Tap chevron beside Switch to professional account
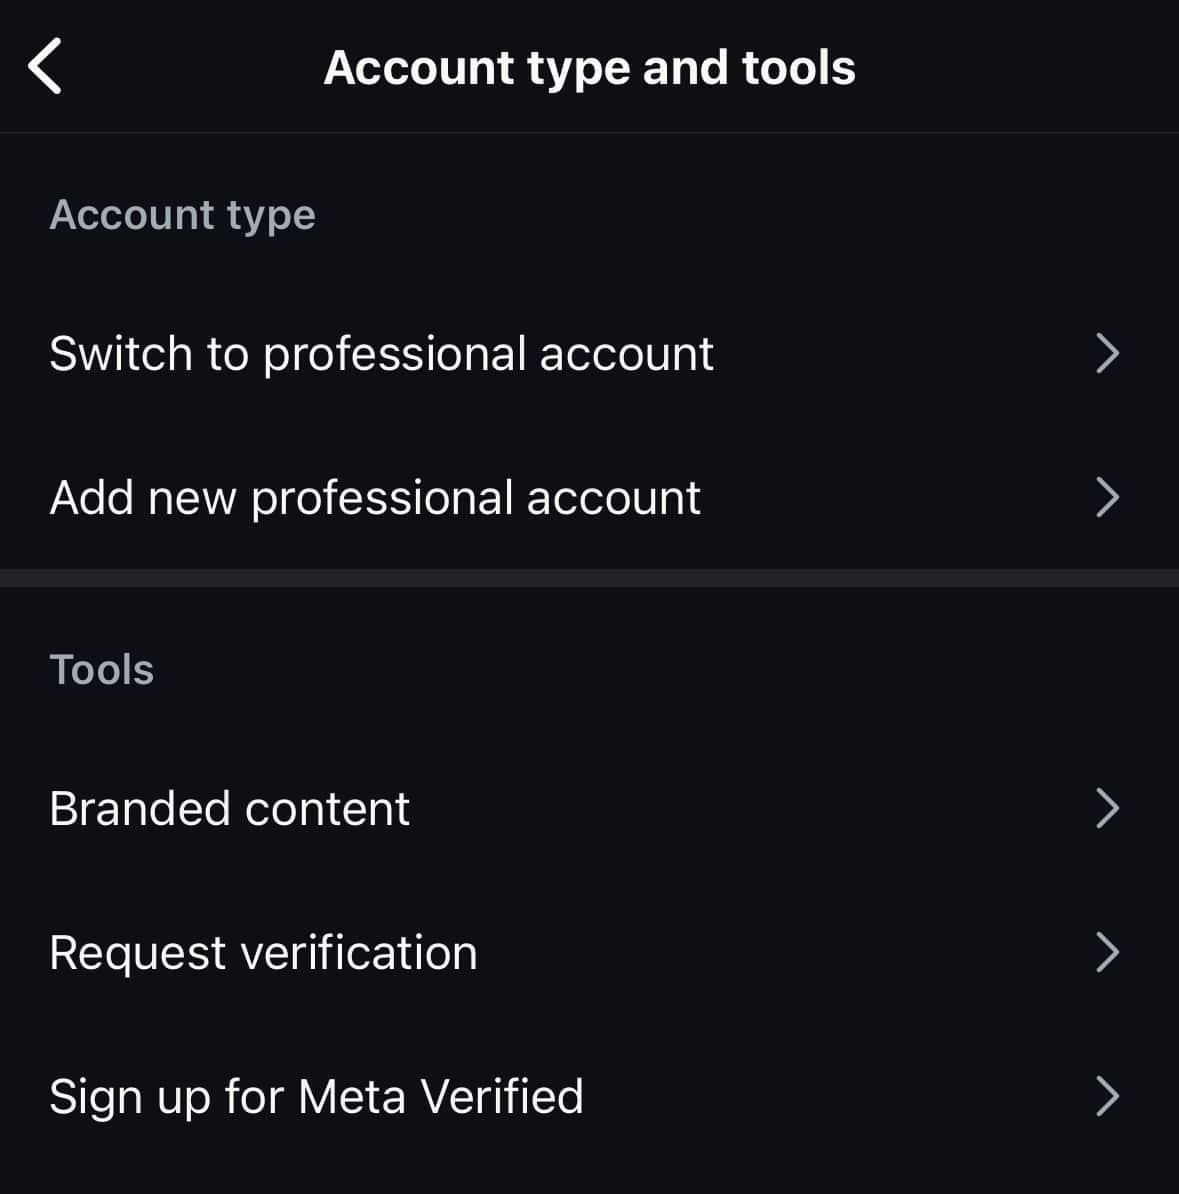This screenshot has width=1179, height=1194. 1107,353
